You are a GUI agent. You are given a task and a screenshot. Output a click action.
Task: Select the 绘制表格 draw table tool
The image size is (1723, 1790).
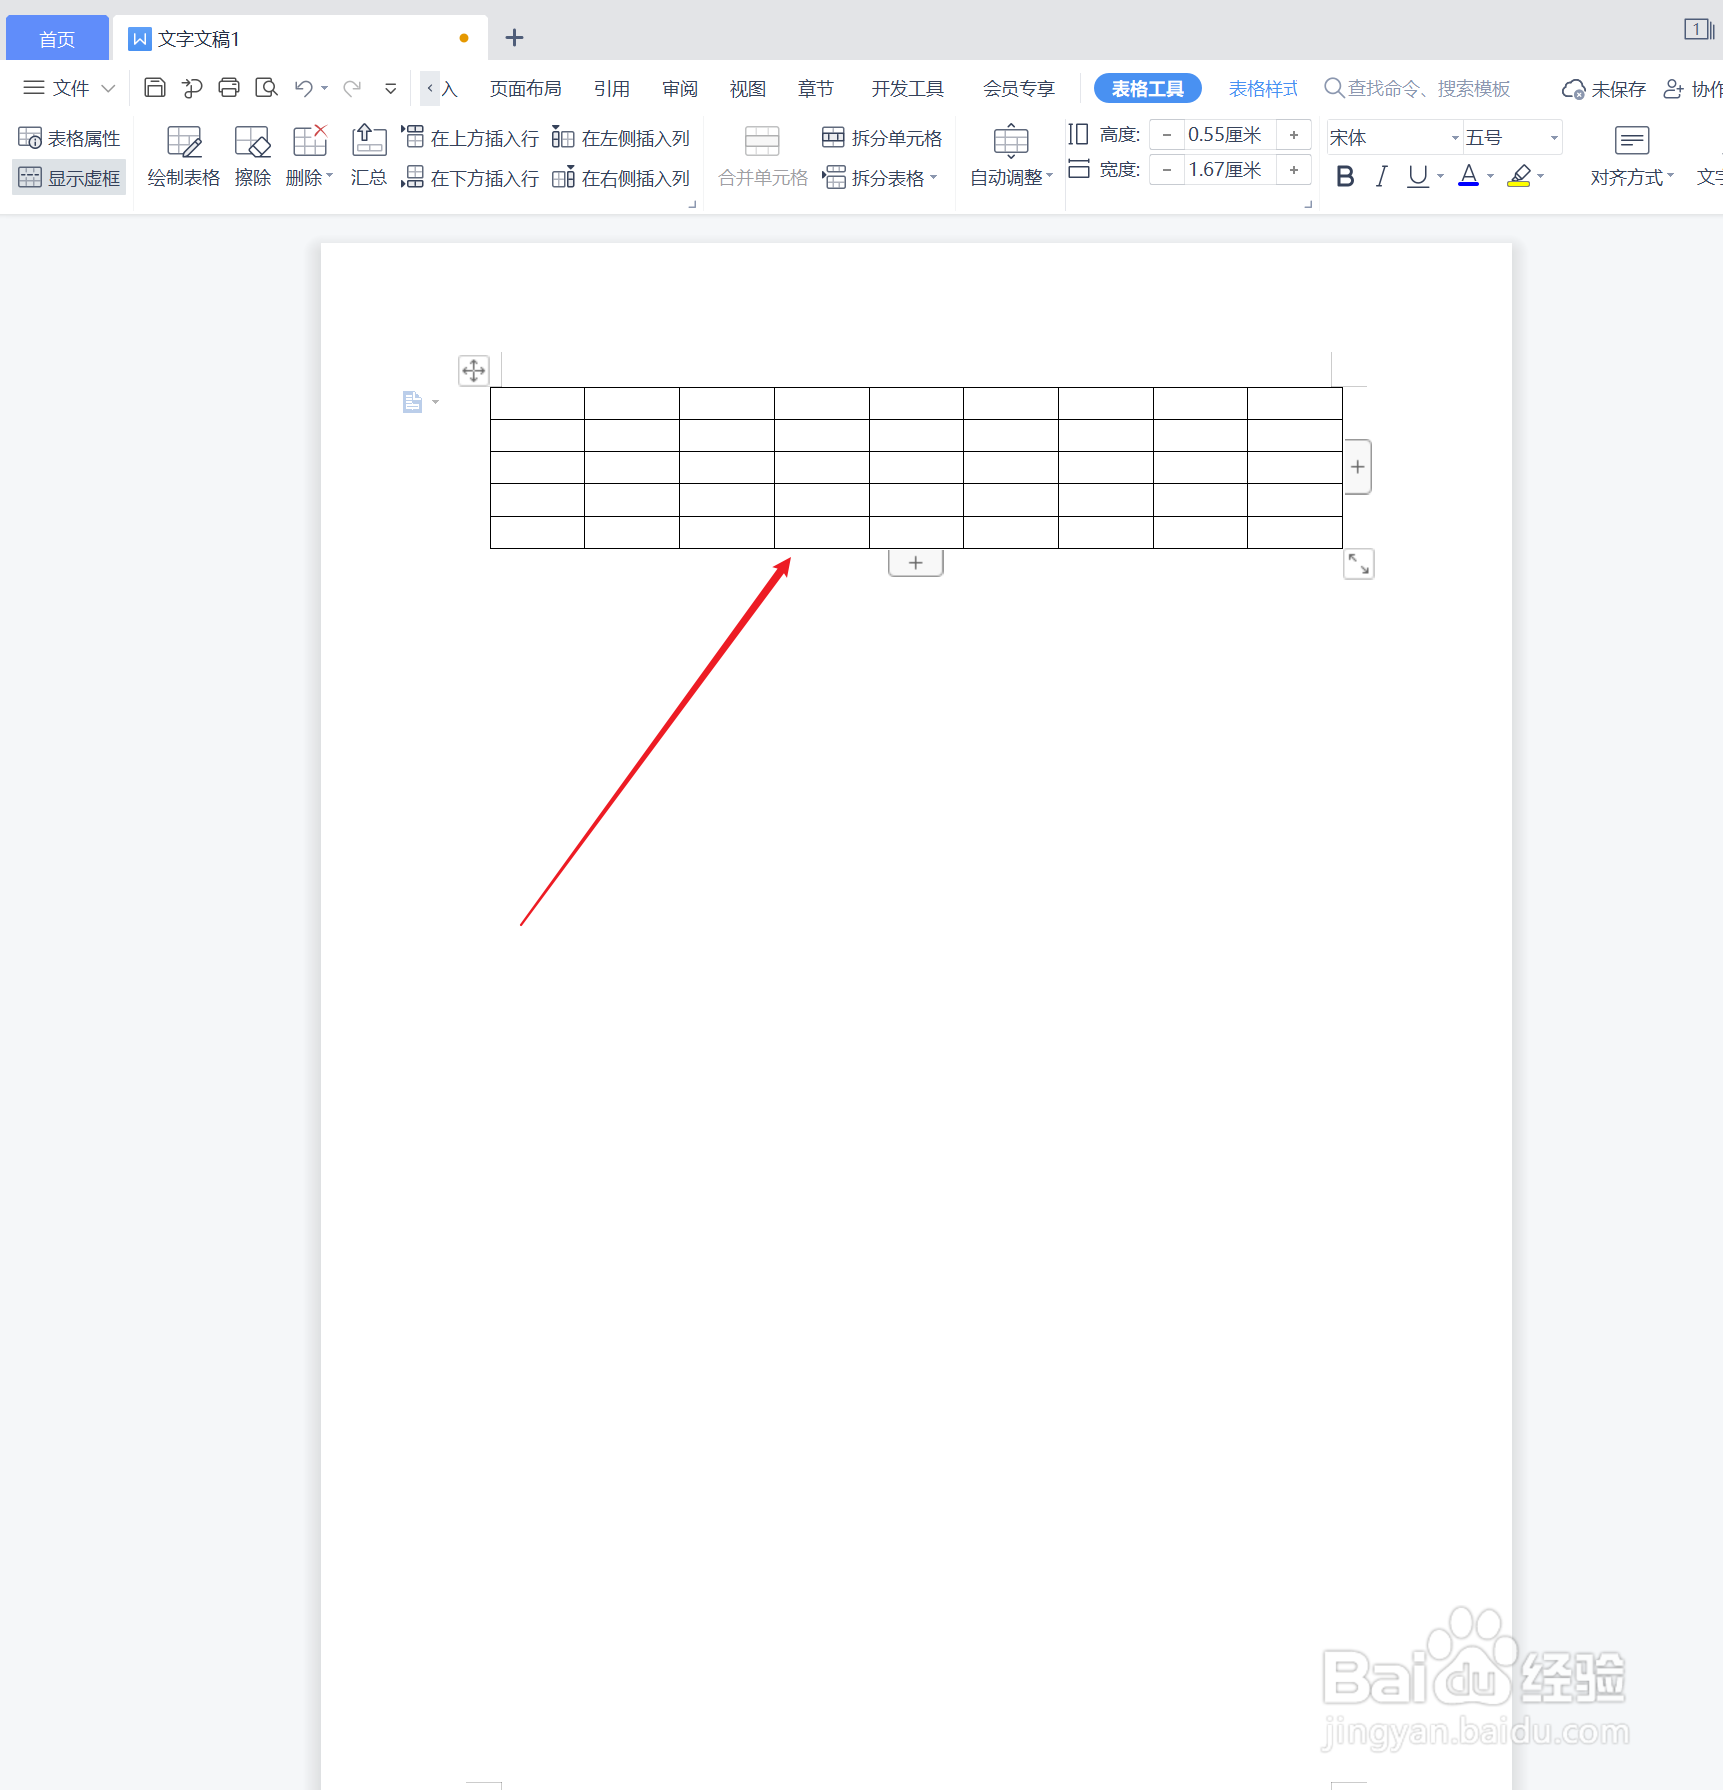click(x=183, y=155)
